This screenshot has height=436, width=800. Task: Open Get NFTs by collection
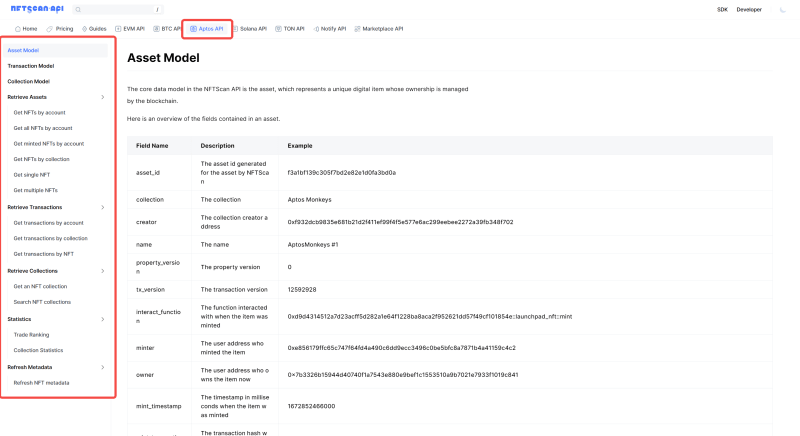coord(41,160)
